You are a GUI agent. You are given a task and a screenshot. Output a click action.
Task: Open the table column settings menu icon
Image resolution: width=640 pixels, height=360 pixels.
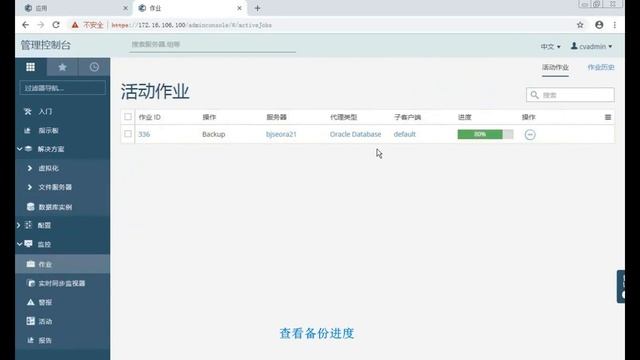[608, 117]
